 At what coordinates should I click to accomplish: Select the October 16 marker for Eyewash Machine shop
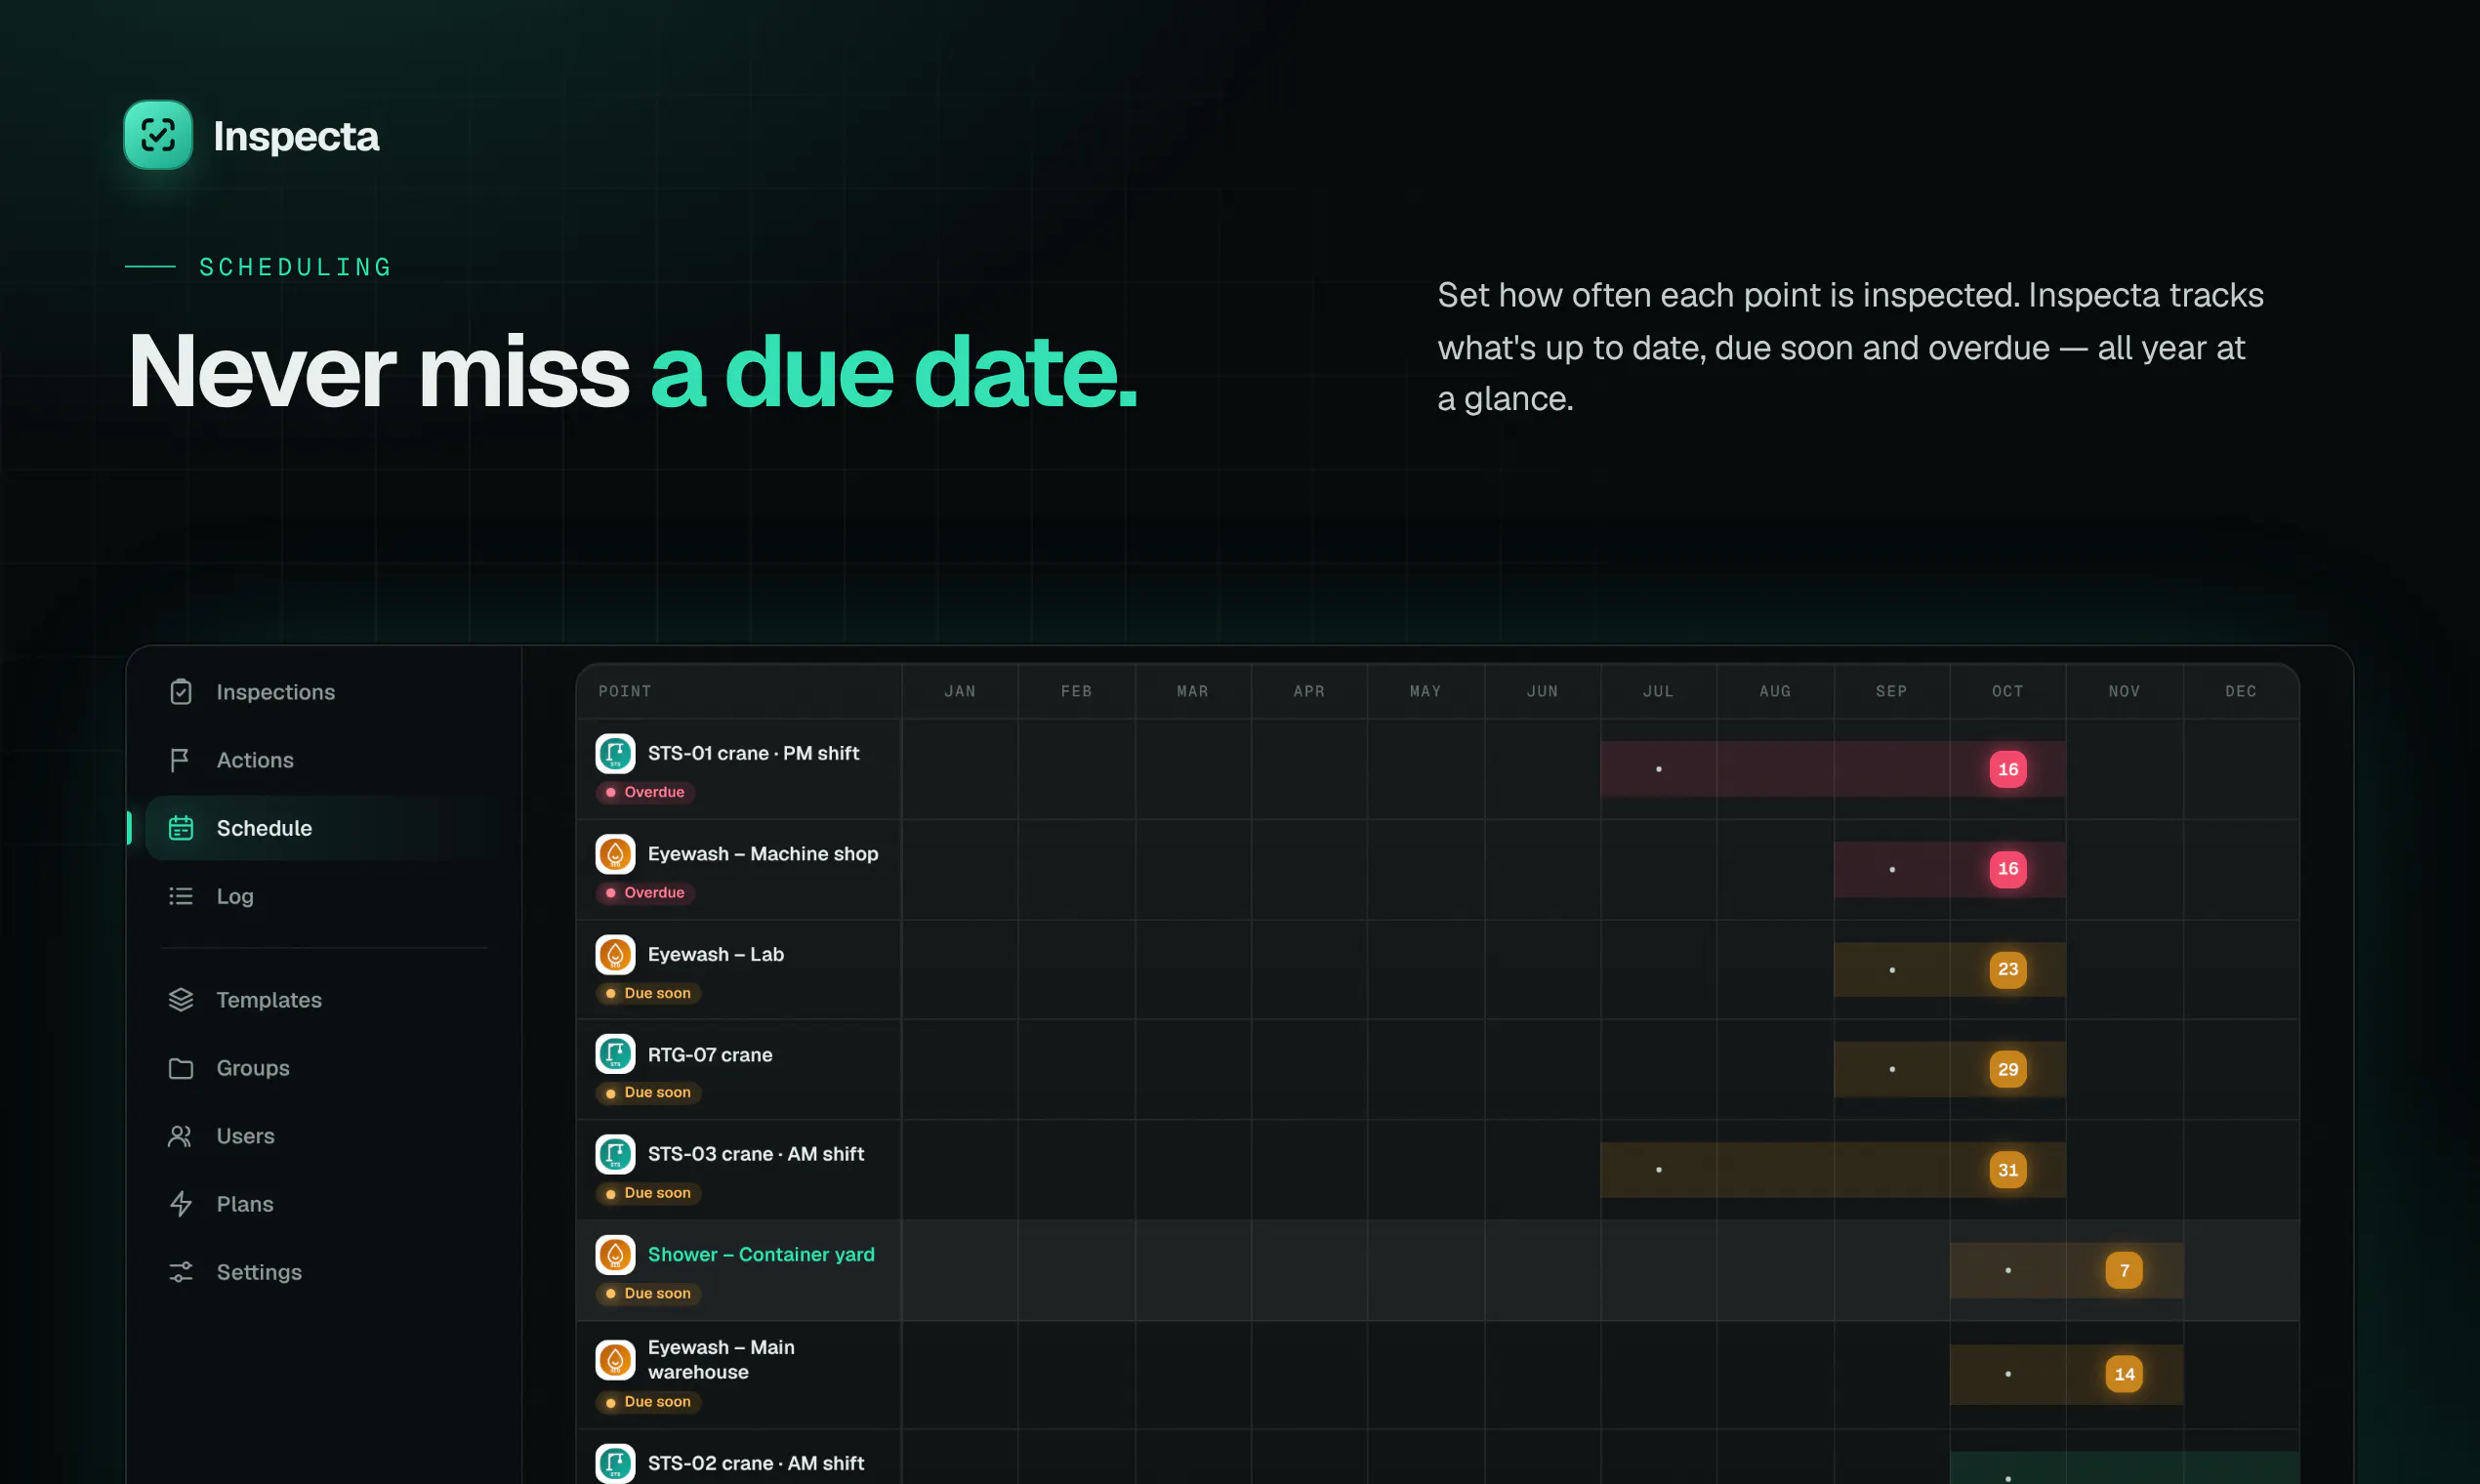tap(2008, 869)
